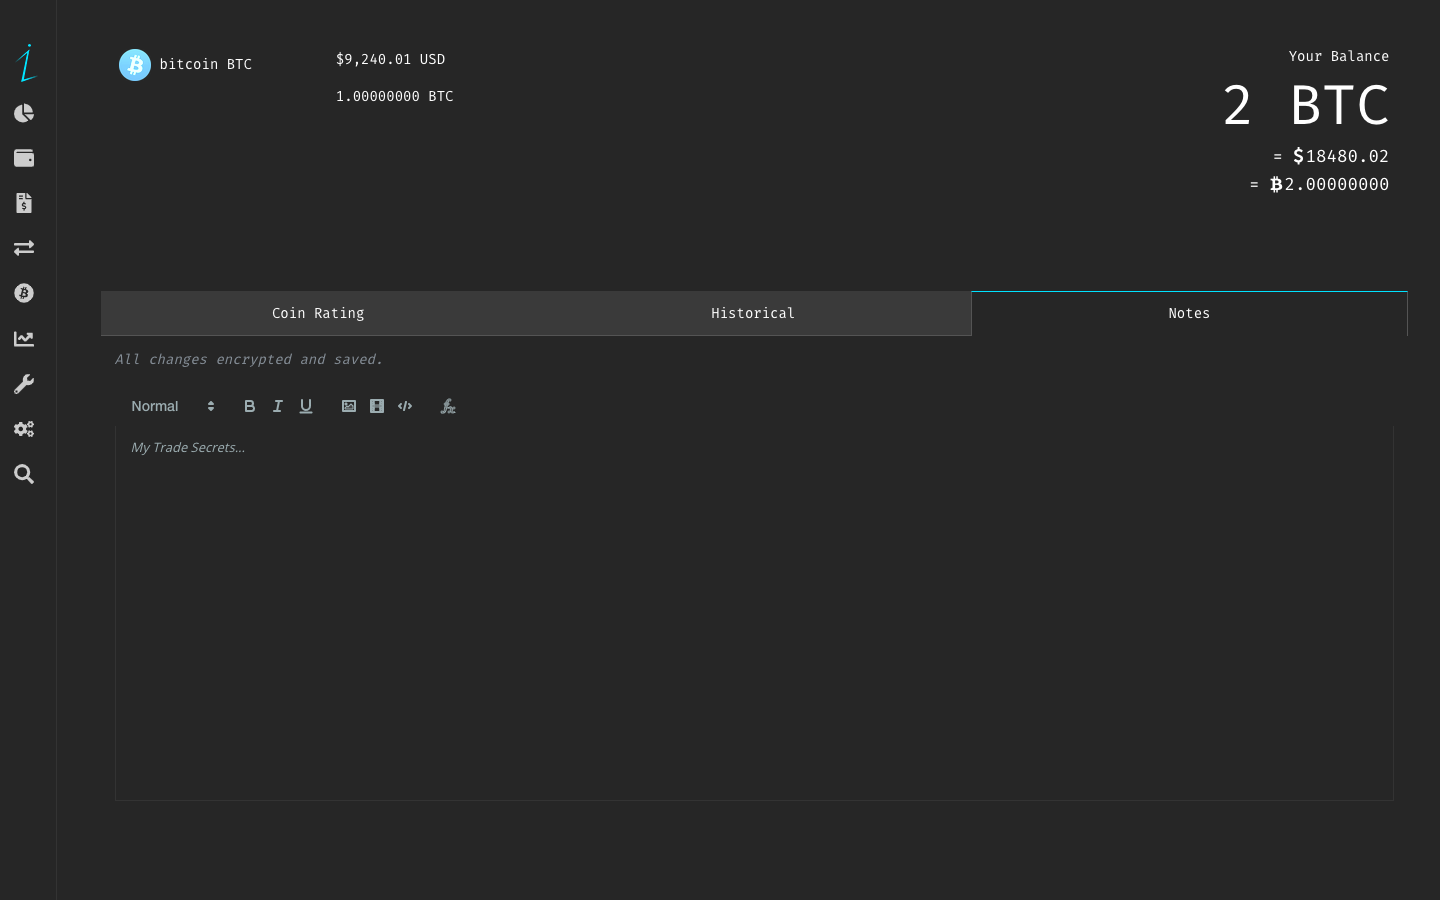Open the wrench tools section
This screenshot has width=1440, height=900.
tap(24, 384)
